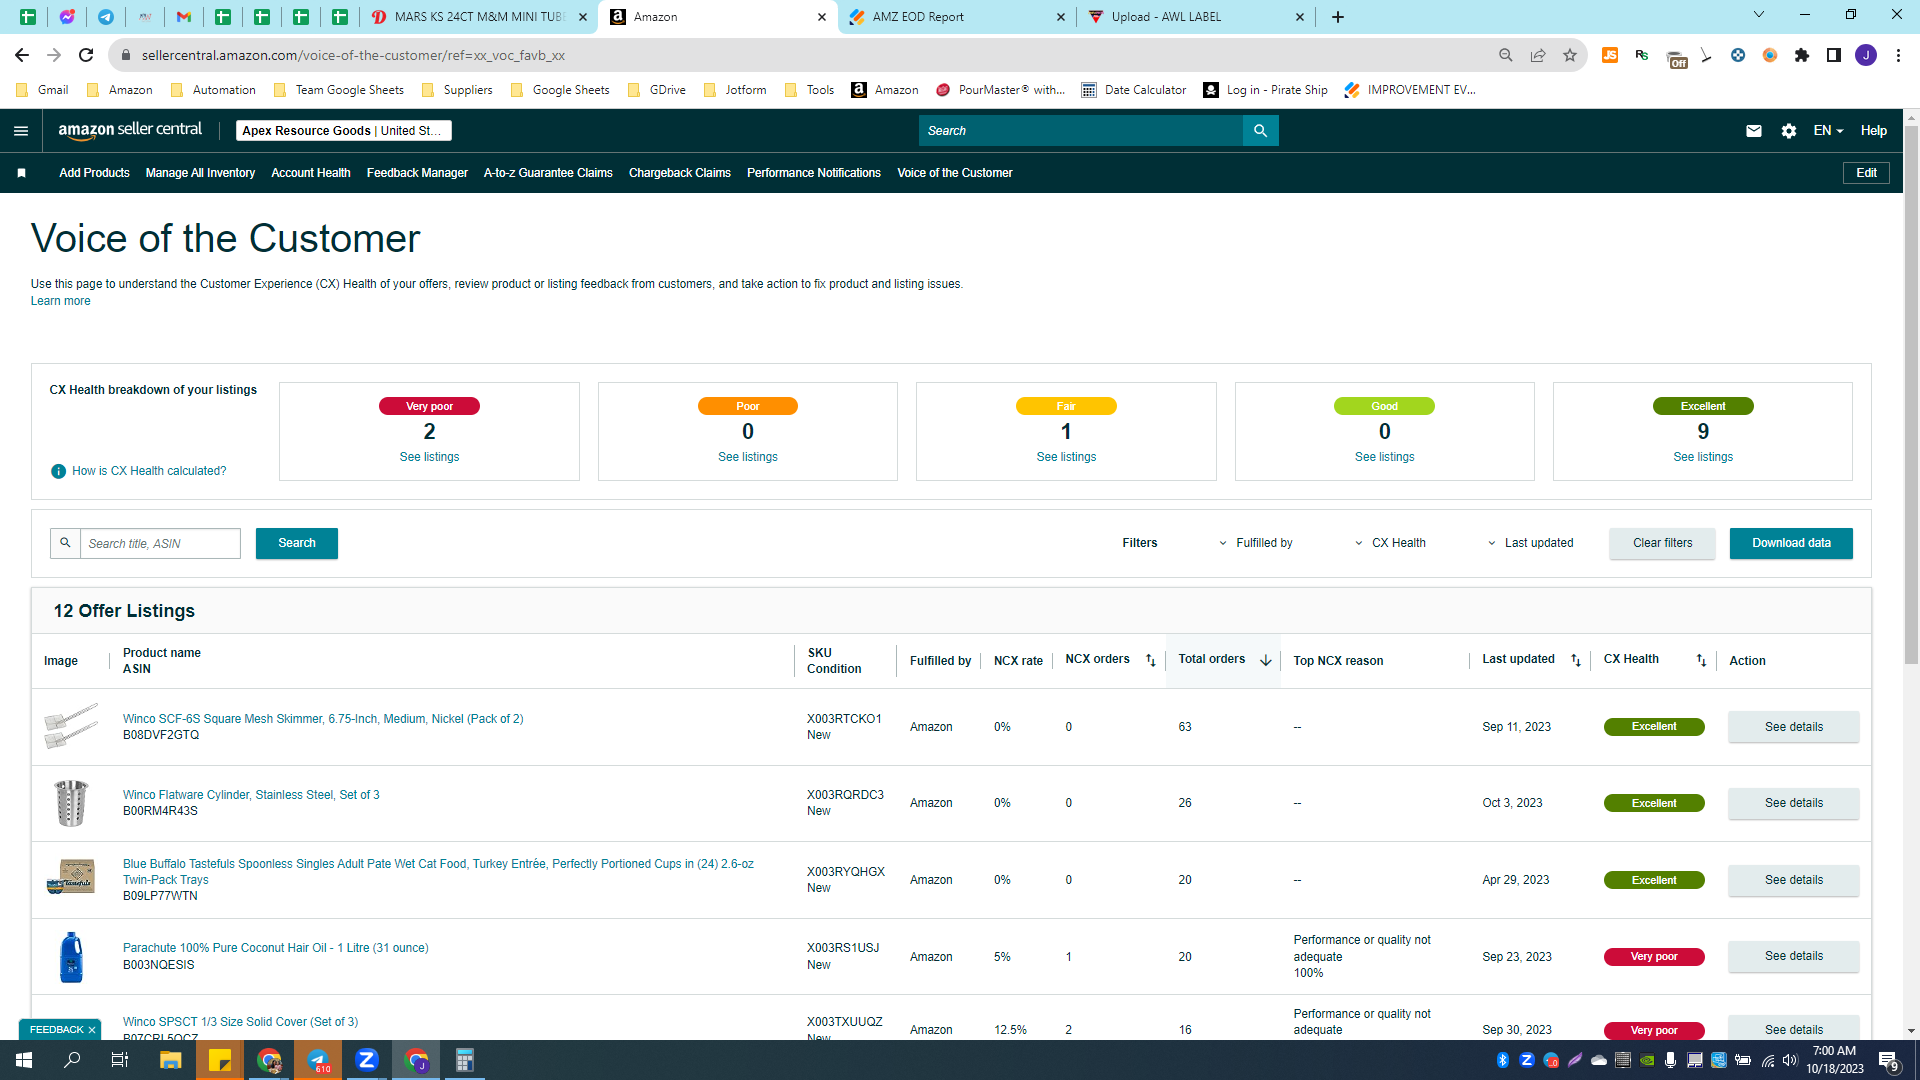Click the Edit button in the nav bar
Viewport: 1920px width, 1080px height.
(1866, 173)
